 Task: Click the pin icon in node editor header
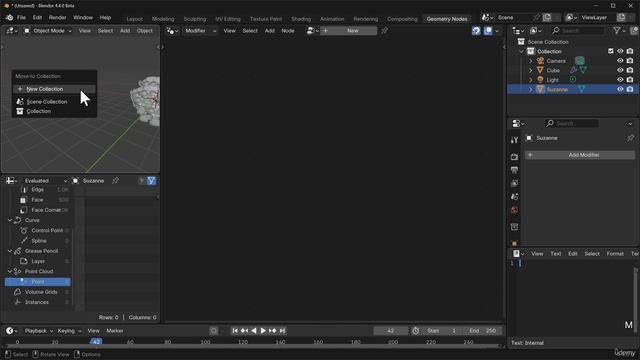pyautogui.click(x=384, y=31)
